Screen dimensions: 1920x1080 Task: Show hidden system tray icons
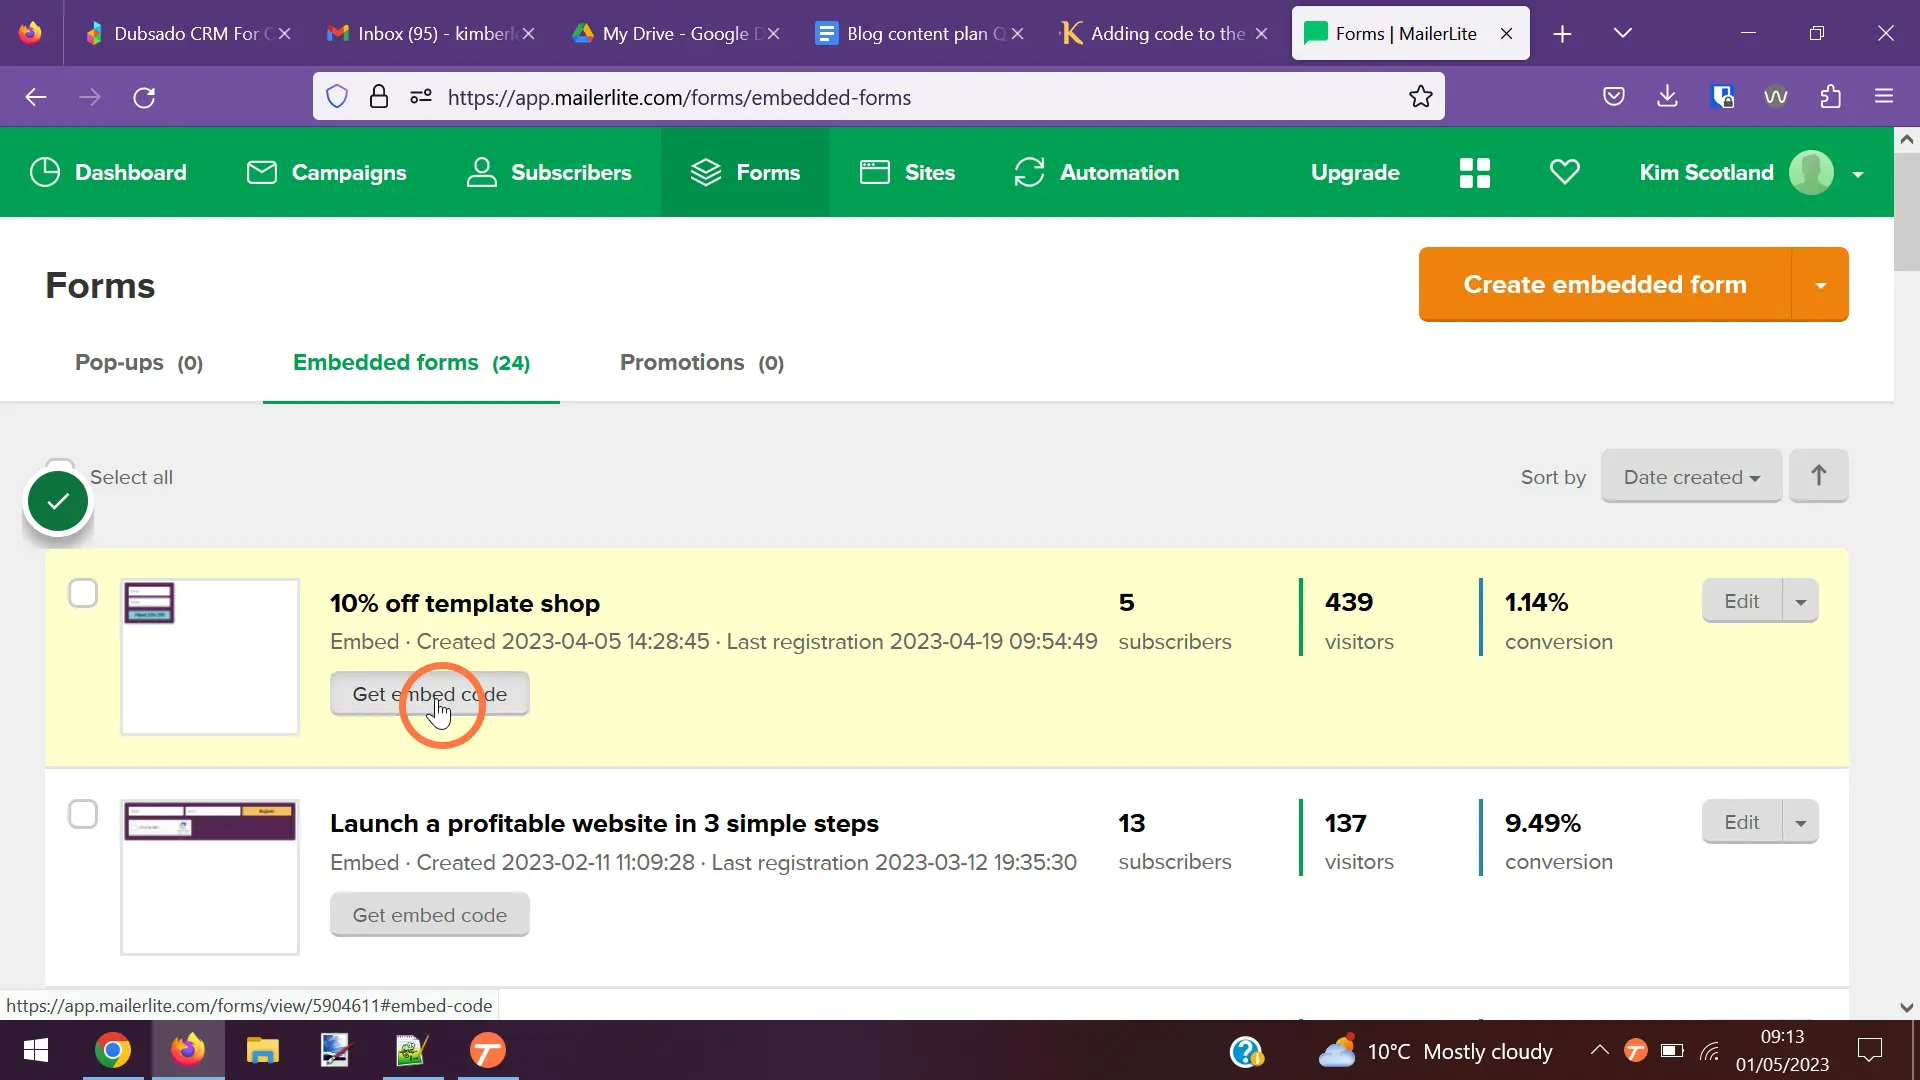tap(1599, 1051)
